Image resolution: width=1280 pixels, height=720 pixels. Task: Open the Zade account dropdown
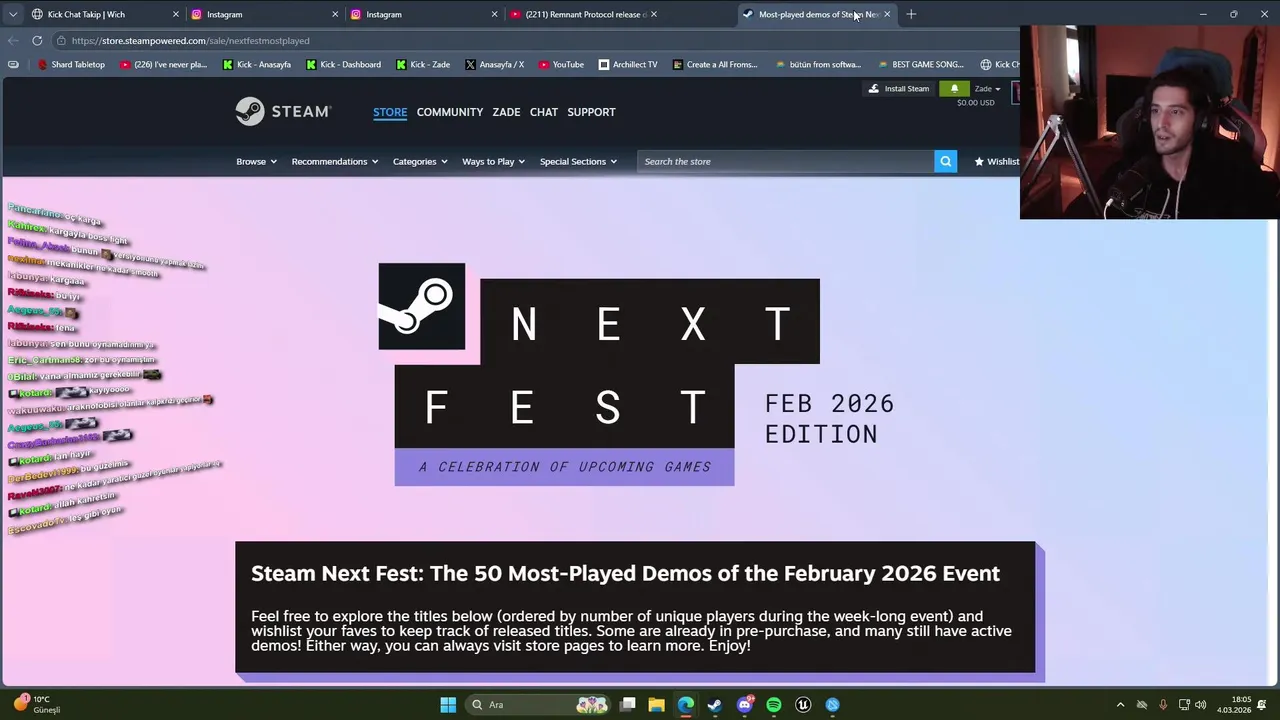987,89
